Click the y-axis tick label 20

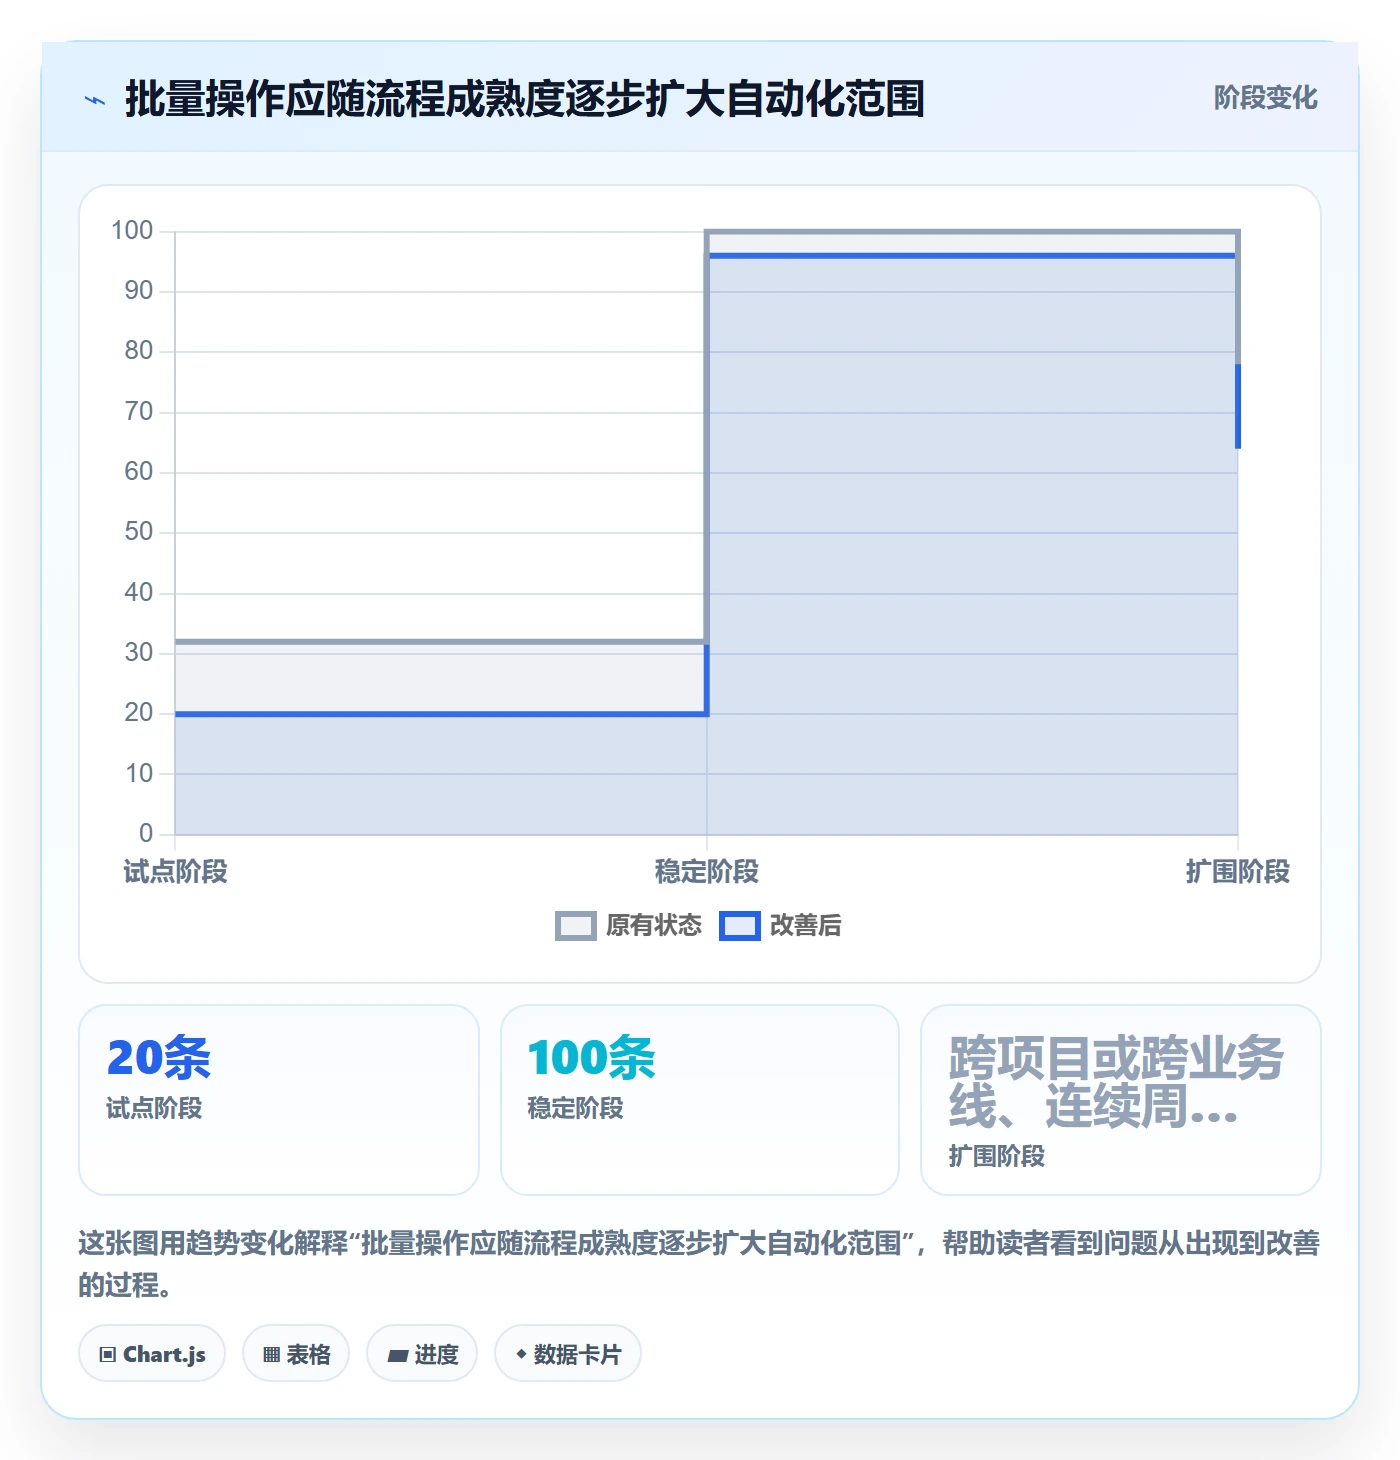(139, 713)
